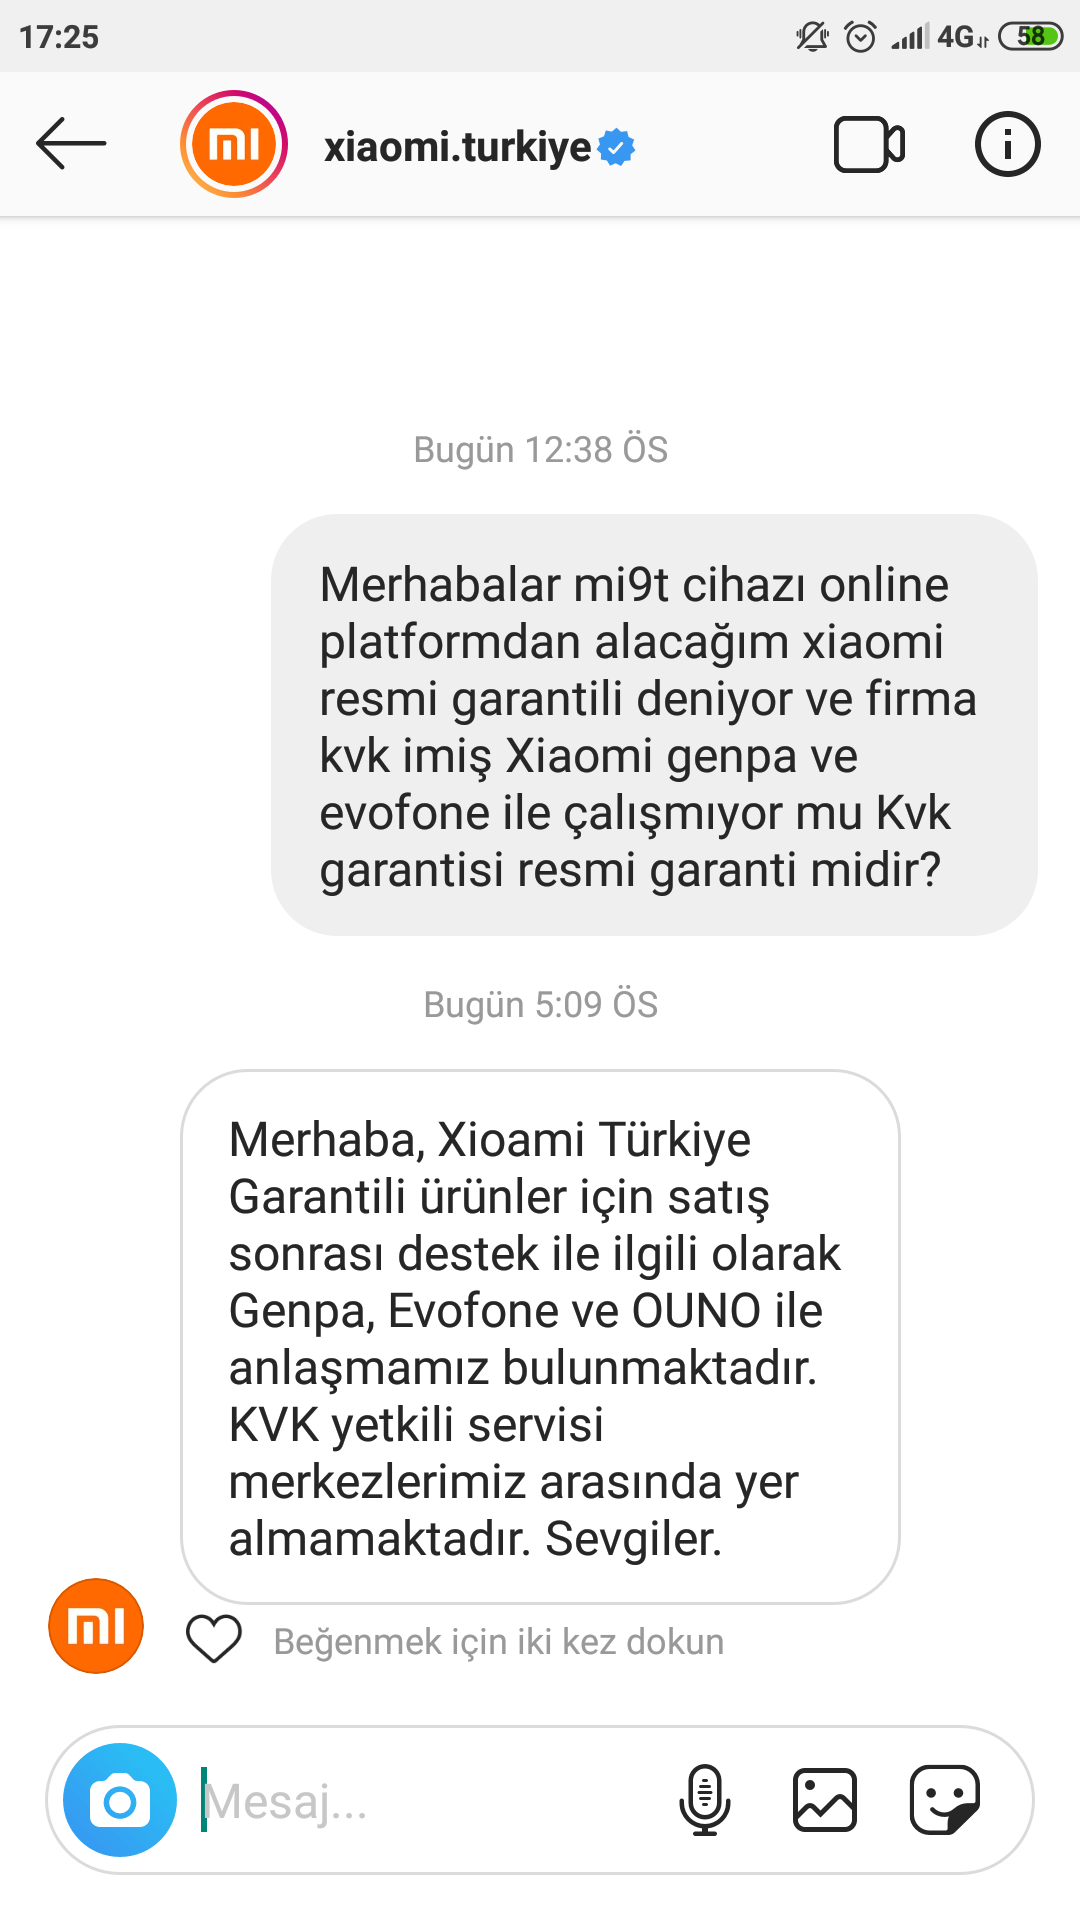The height and width of the screenshot is (1920, 1080).
Task: Tap Mi avatar next to received message
Action: [96, 1626]
